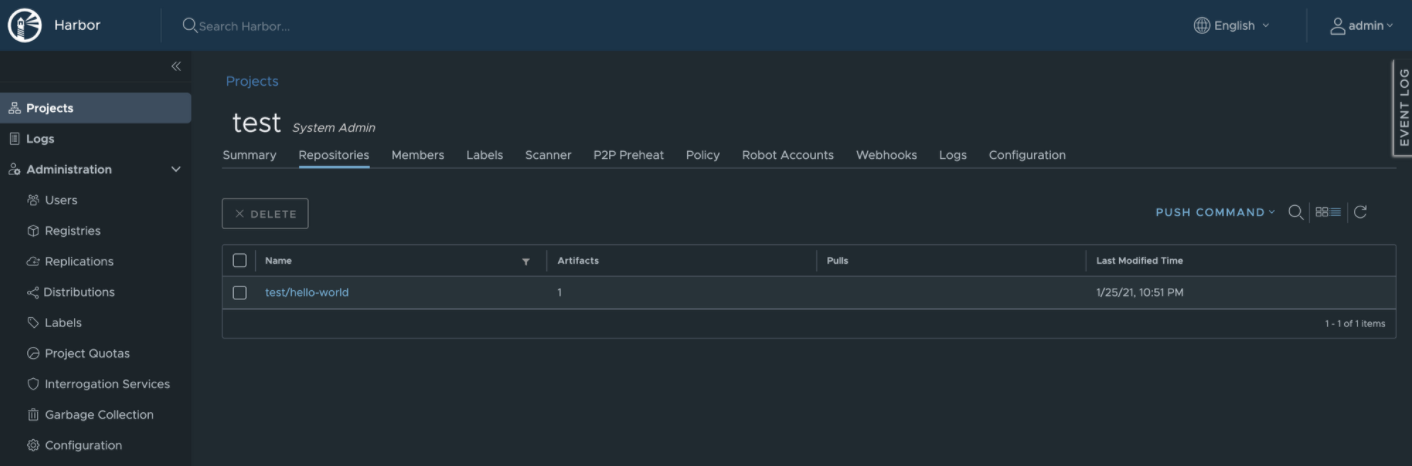Image resolution: width=1412 pixels, height=466 pixels.
Task: Switch to the Summary tab
Action: pos(249,155)
